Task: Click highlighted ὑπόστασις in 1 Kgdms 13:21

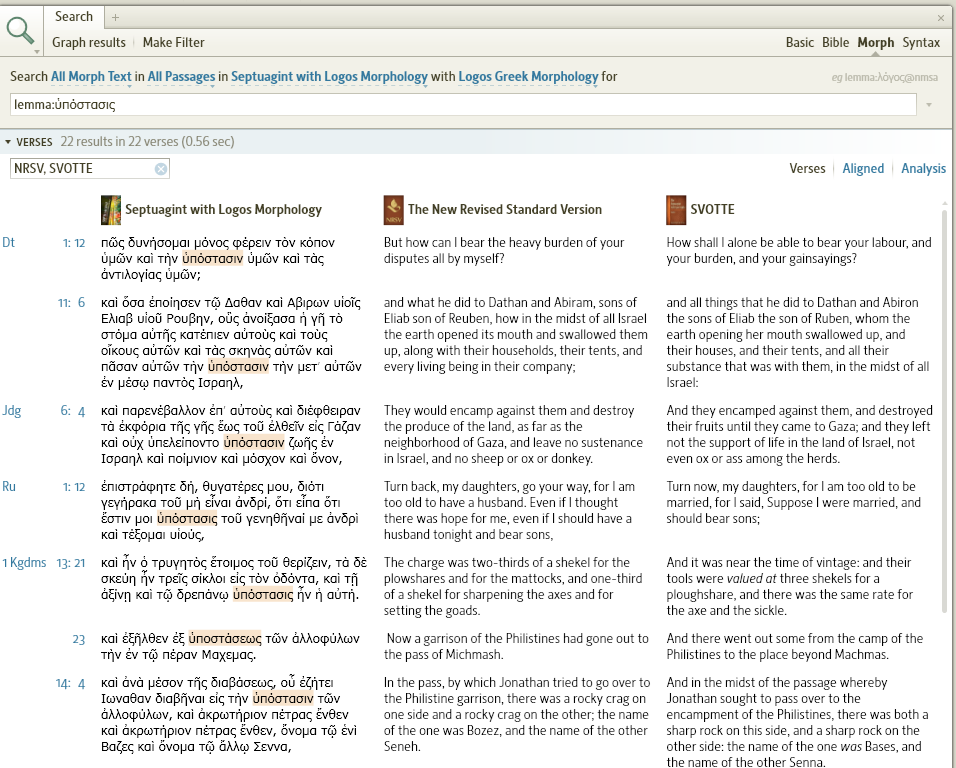Action: [x=263, y=594]
